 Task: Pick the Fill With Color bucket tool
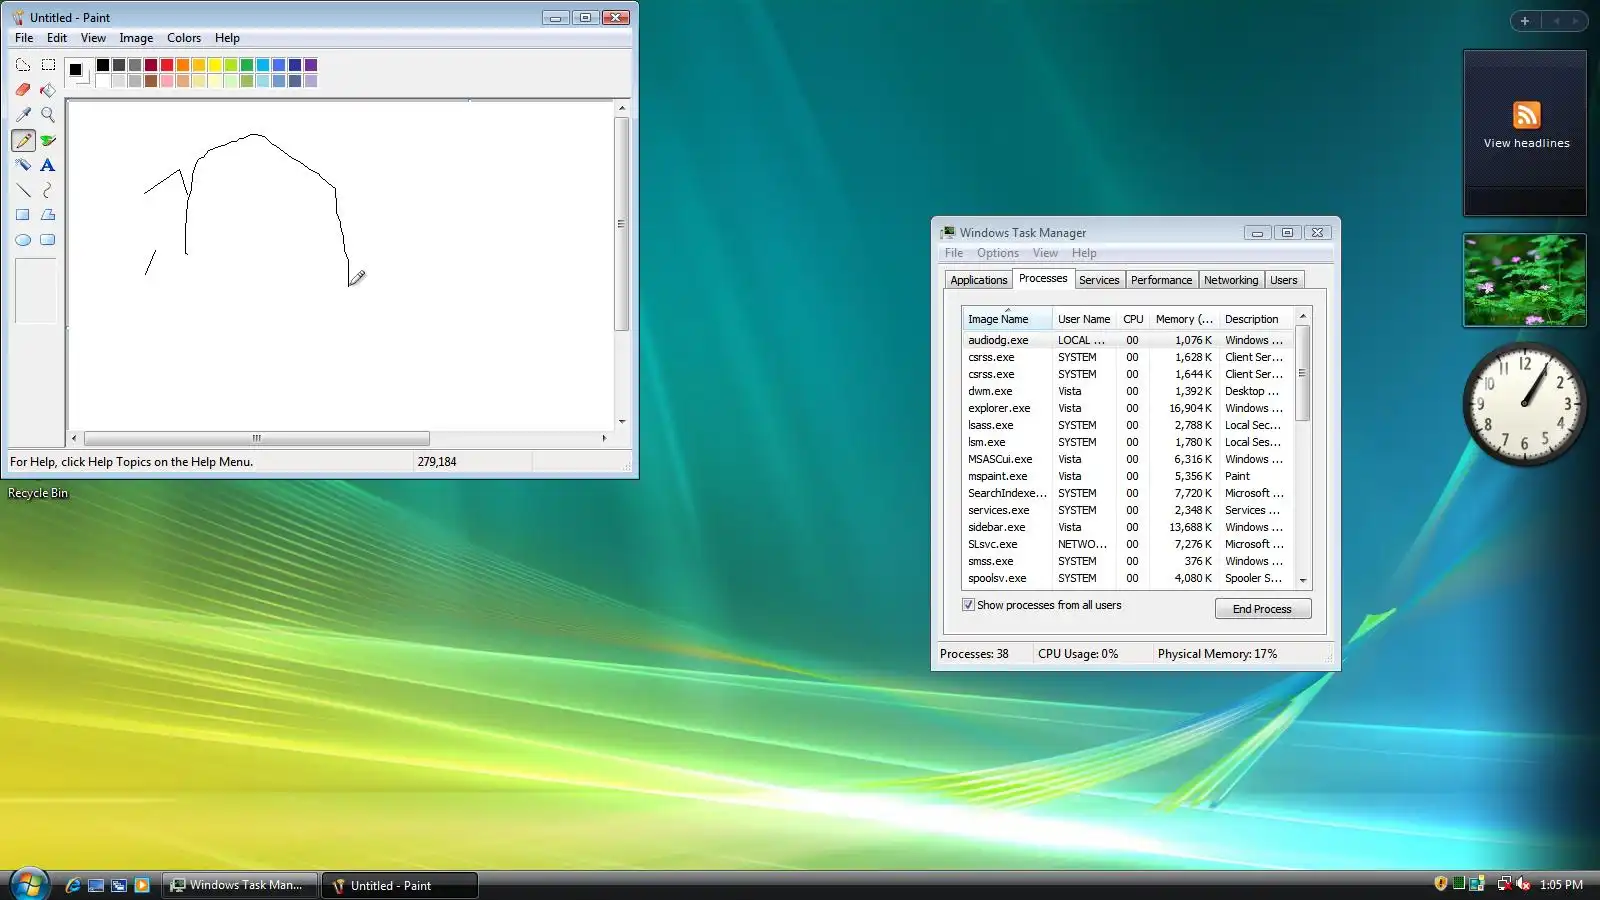click(x=48, y=90)
